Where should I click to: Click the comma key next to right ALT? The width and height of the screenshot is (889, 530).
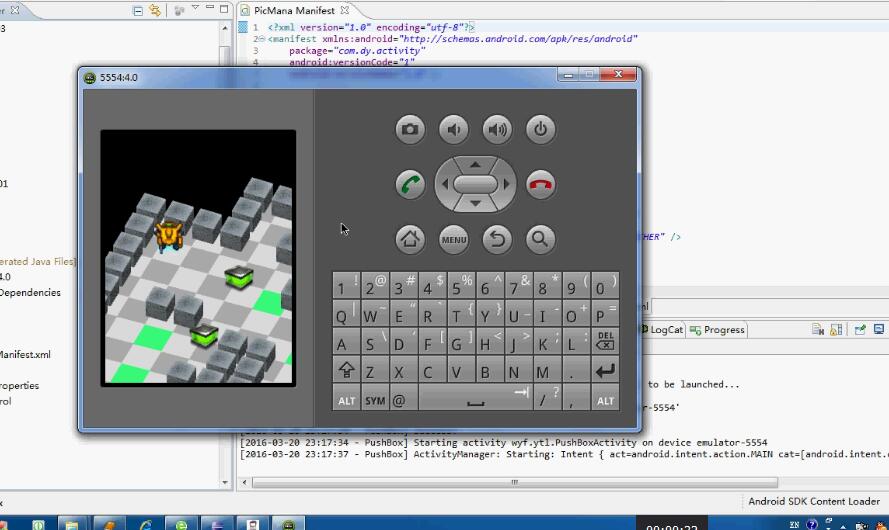click(x=576, y=399)
